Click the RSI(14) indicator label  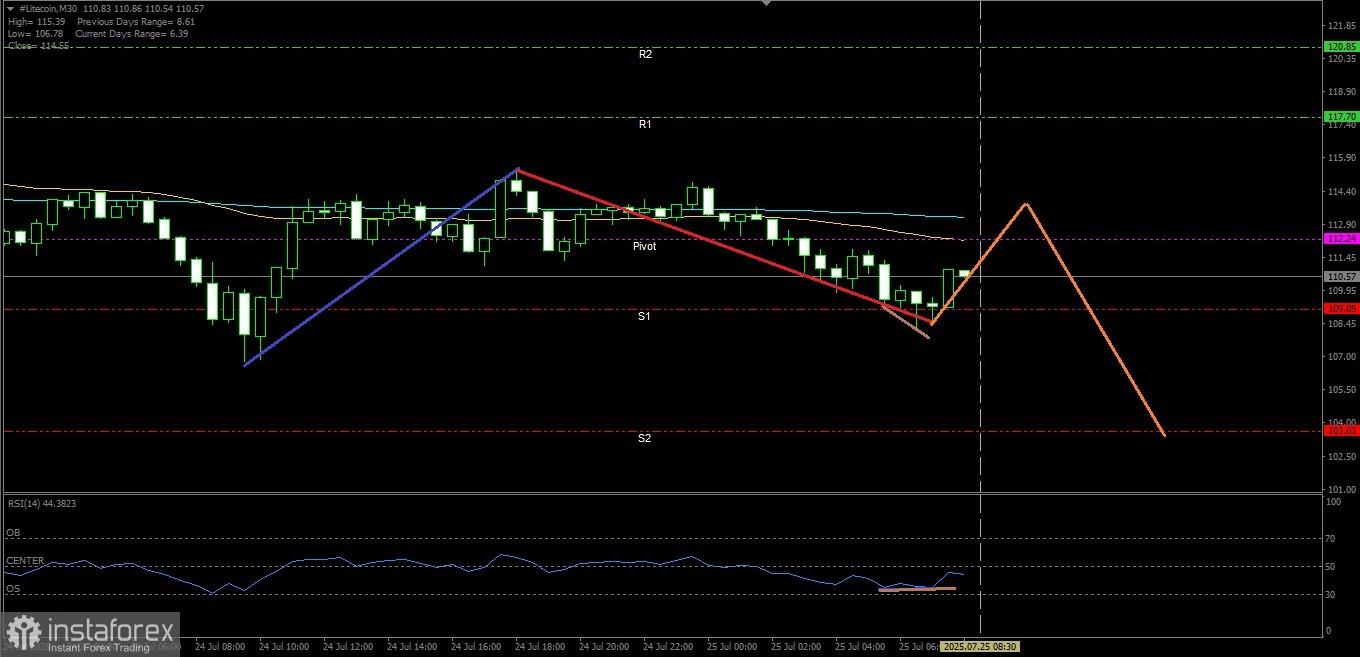(x=41, y=503)
